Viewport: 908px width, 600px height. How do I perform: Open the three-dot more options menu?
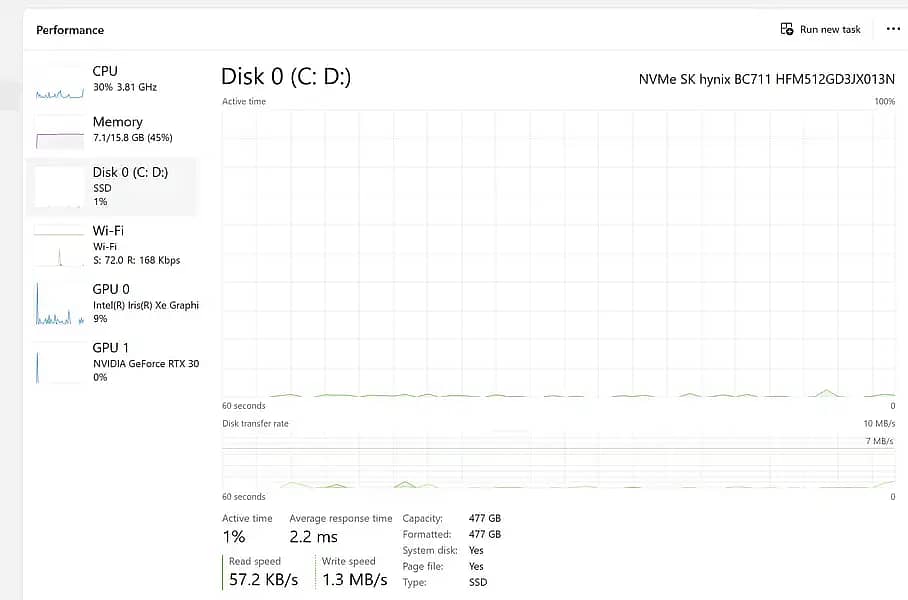click(x=893, y=29)
